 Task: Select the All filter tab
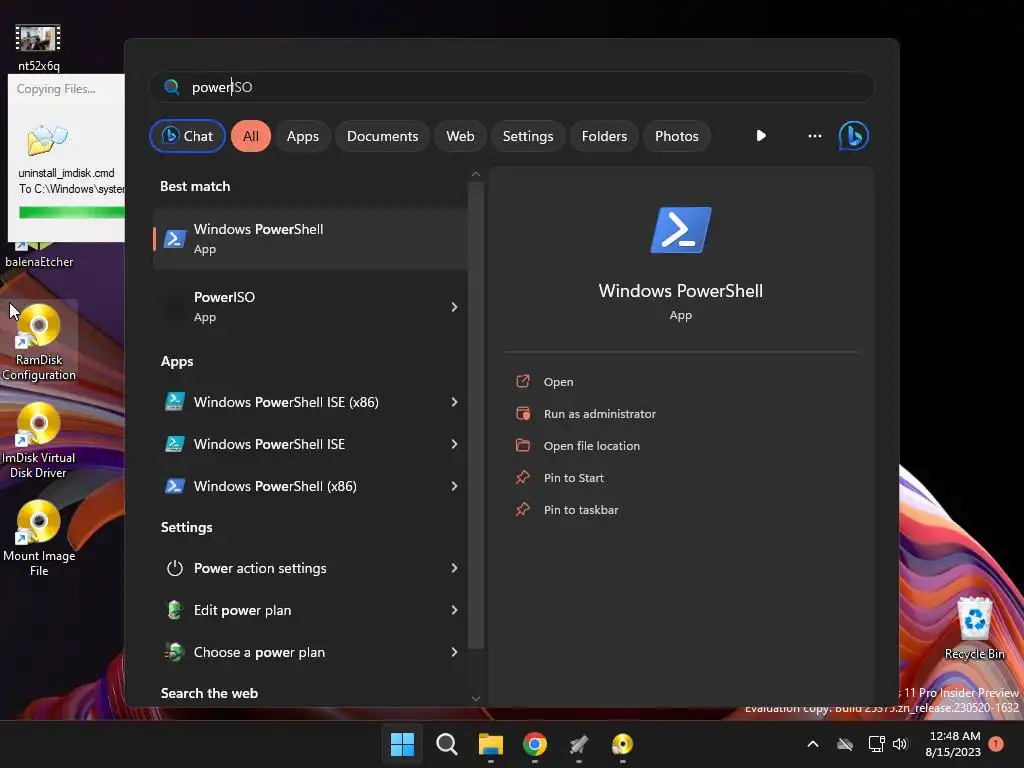(251, 136)
